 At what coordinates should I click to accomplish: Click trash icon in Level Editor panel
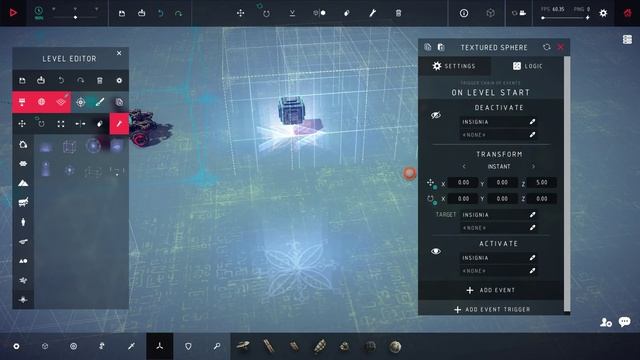point(100,80)
